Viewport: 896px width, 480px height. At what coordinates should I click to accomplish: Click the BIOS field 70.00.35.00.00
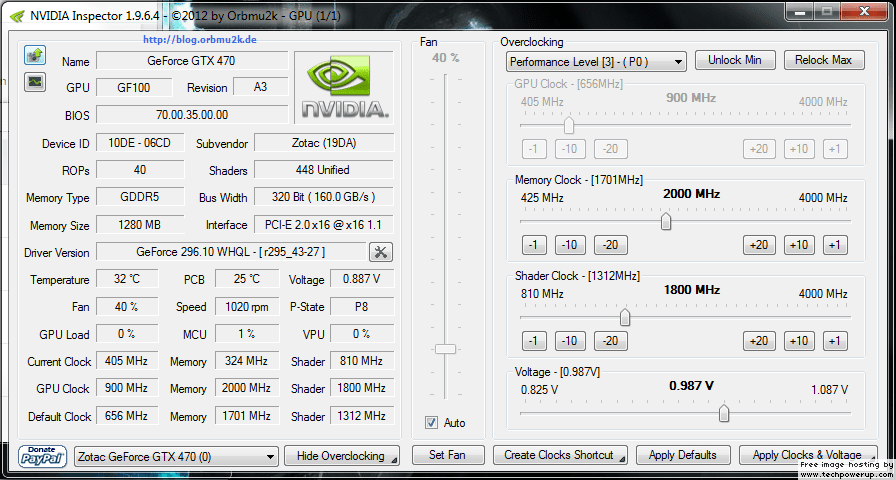tap(191, 115)
